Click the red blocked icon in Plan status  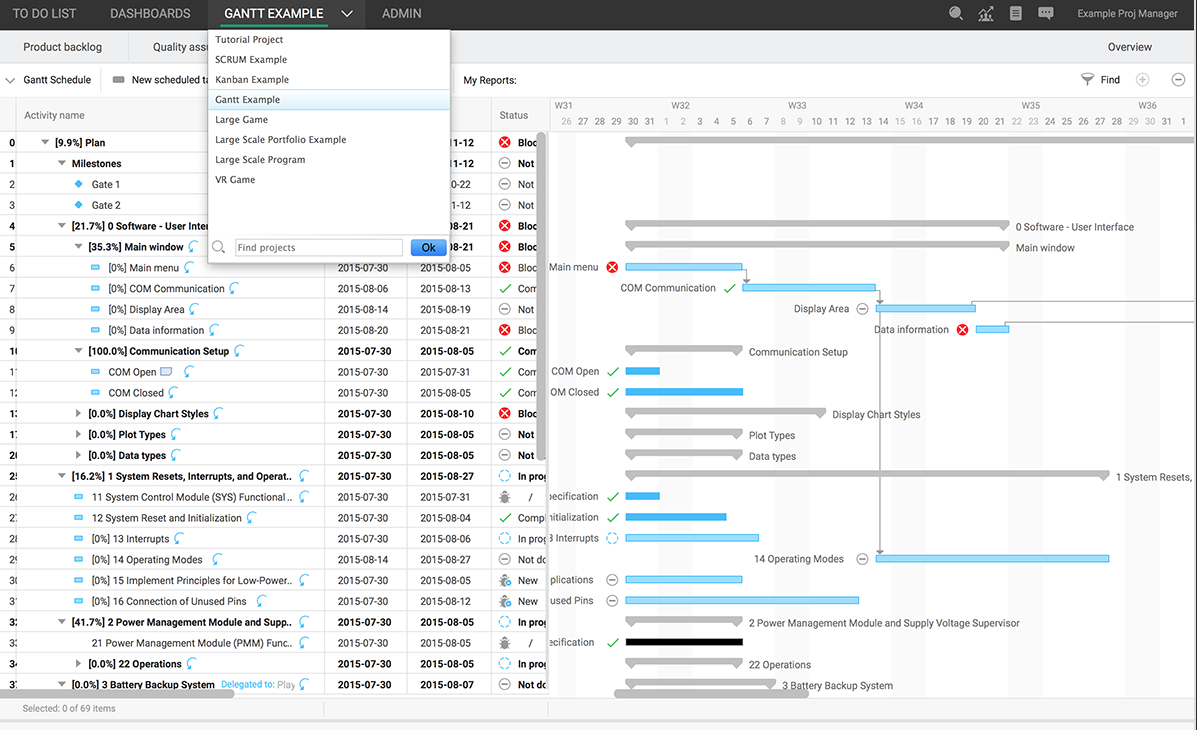point(505,142)
